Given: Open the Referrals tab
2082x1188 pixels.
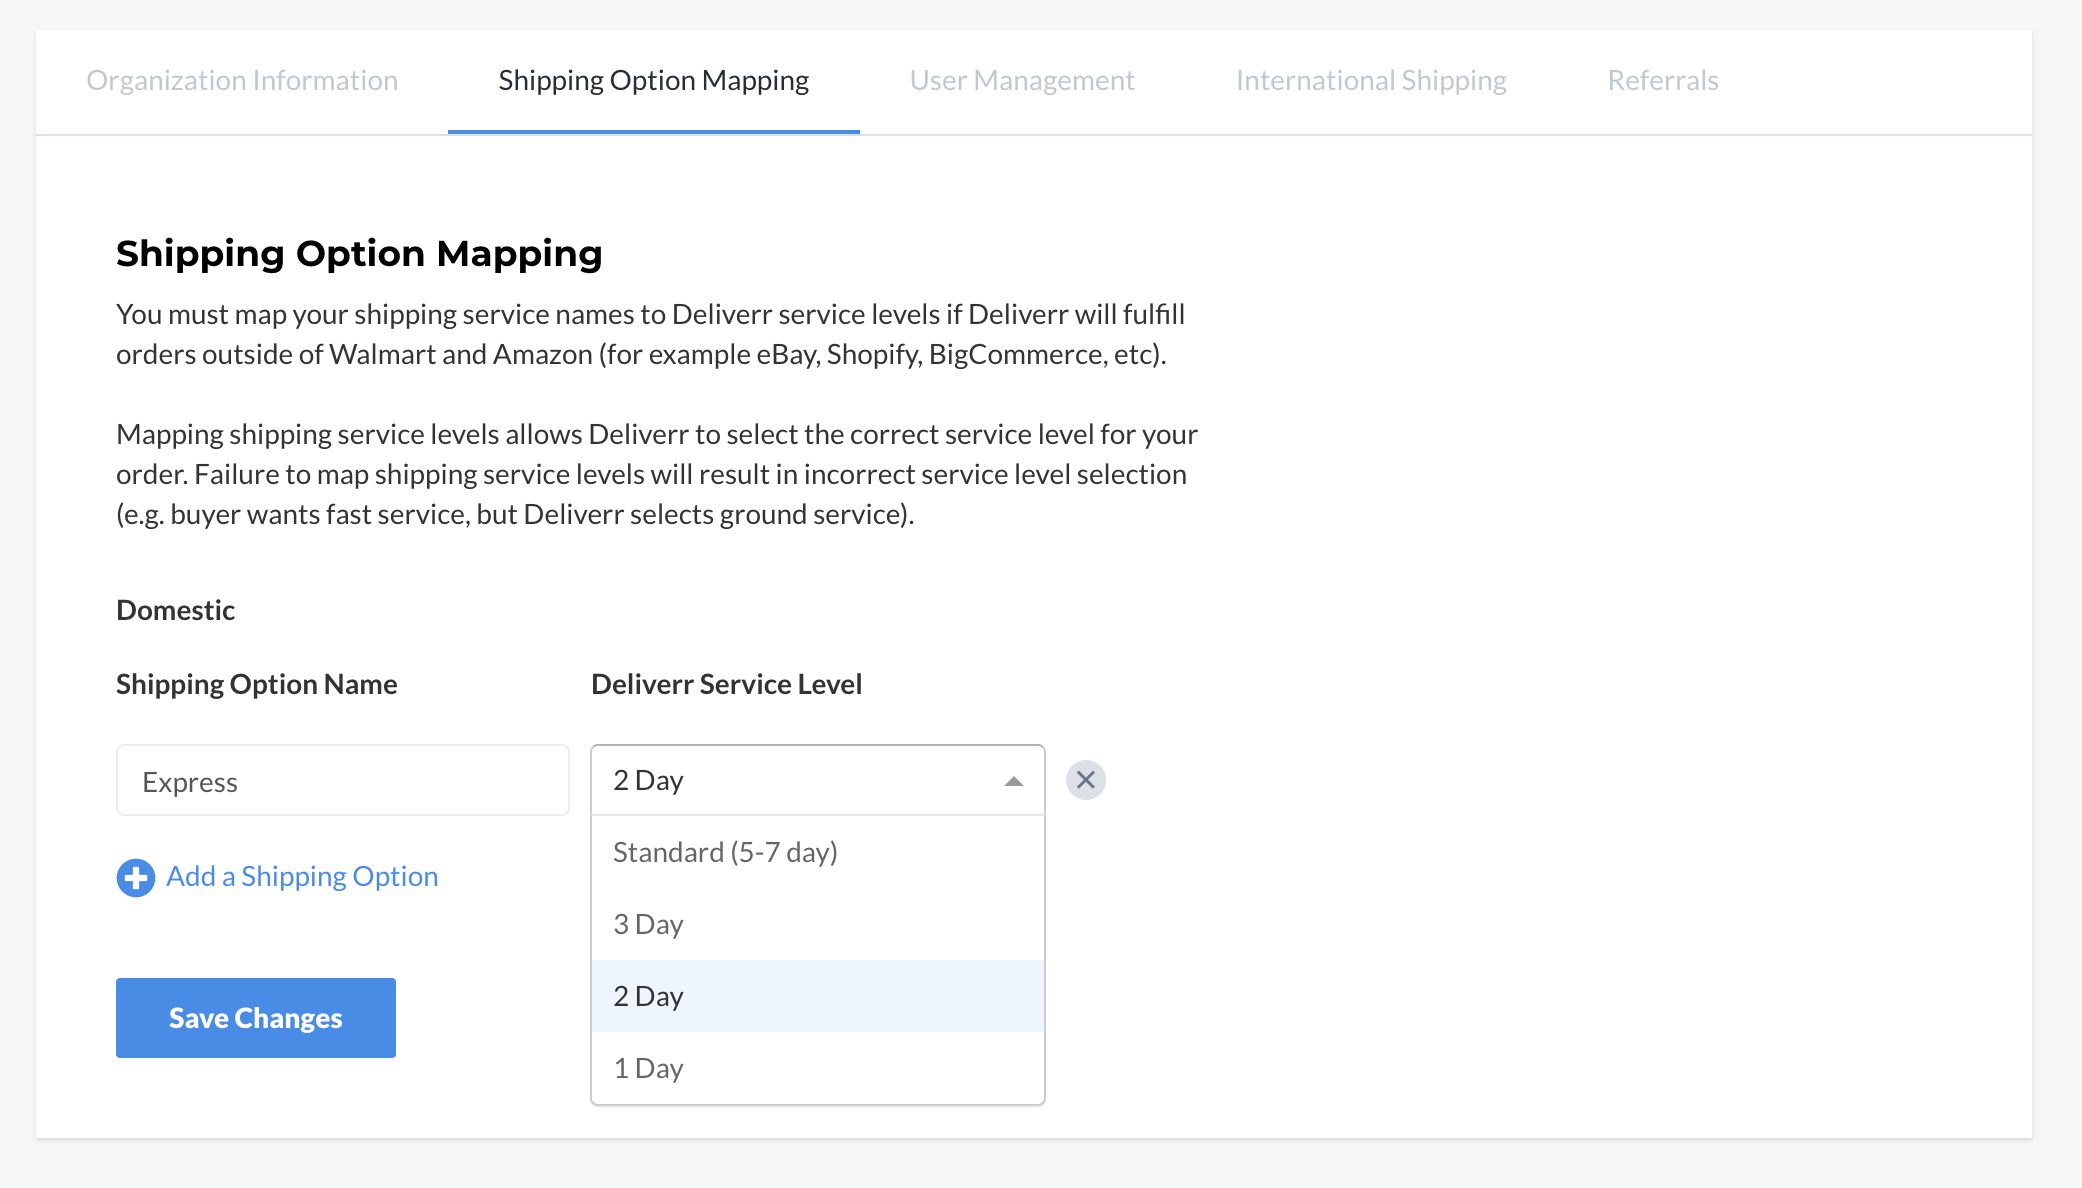Looking at the screenshot, I should click(1663, 80).
